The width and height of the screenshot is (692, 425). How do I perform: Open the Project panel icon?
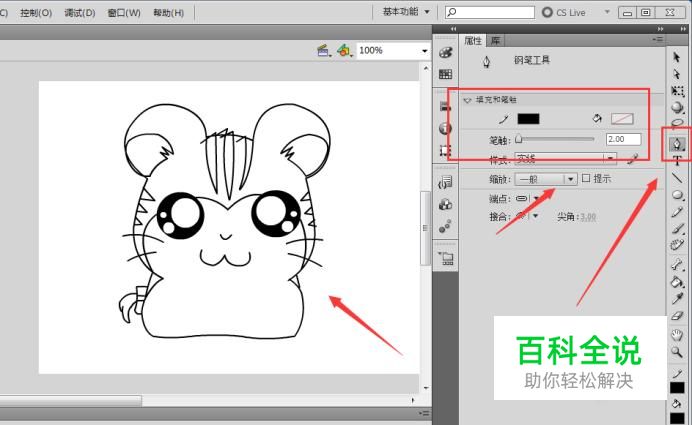446,258
